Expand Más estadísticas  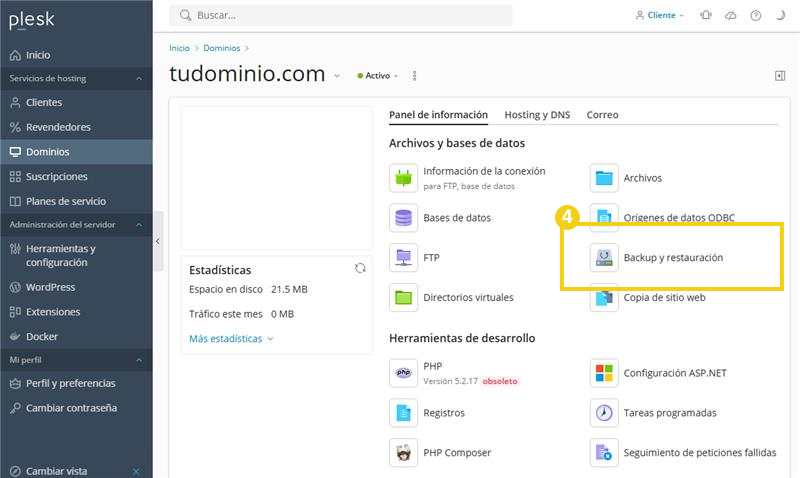tap(231, 339)
